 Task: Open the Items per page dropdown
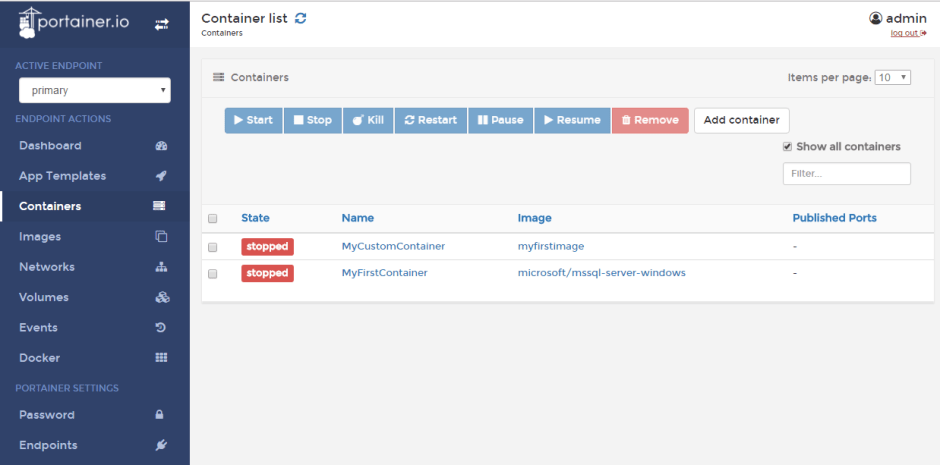pos(892,77)
